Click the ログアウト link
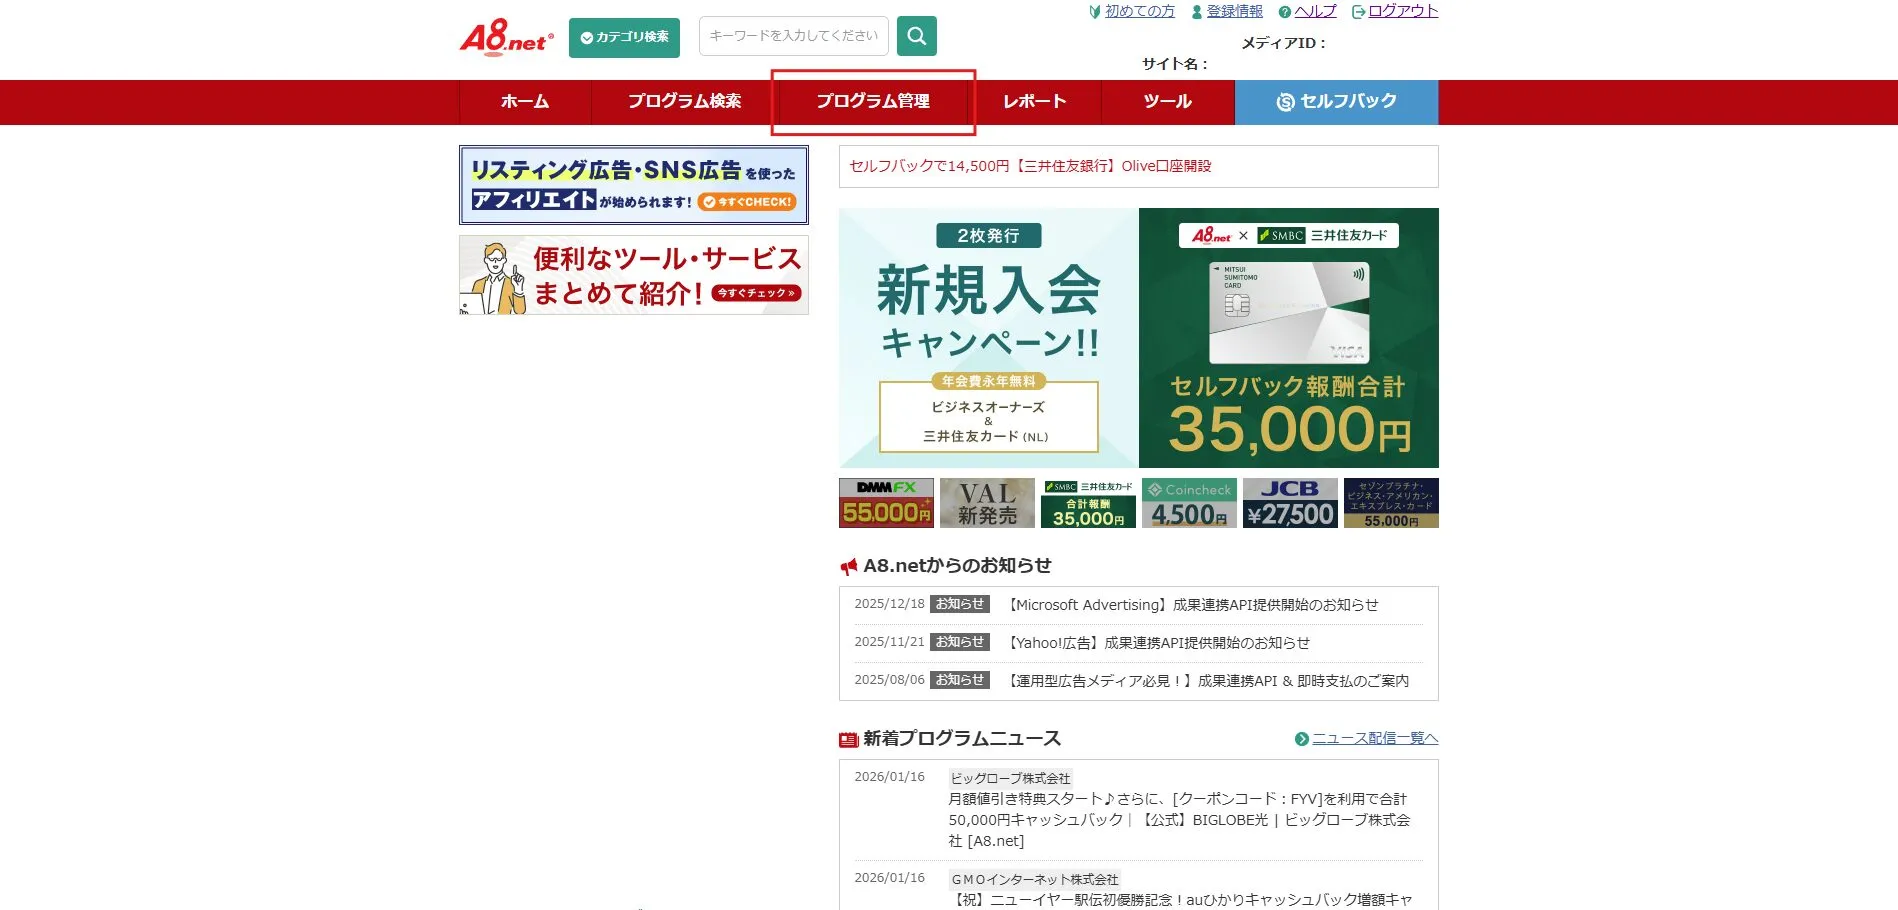The width and height of the screenshot is (1898, 910). click(x=1403, y=11)
